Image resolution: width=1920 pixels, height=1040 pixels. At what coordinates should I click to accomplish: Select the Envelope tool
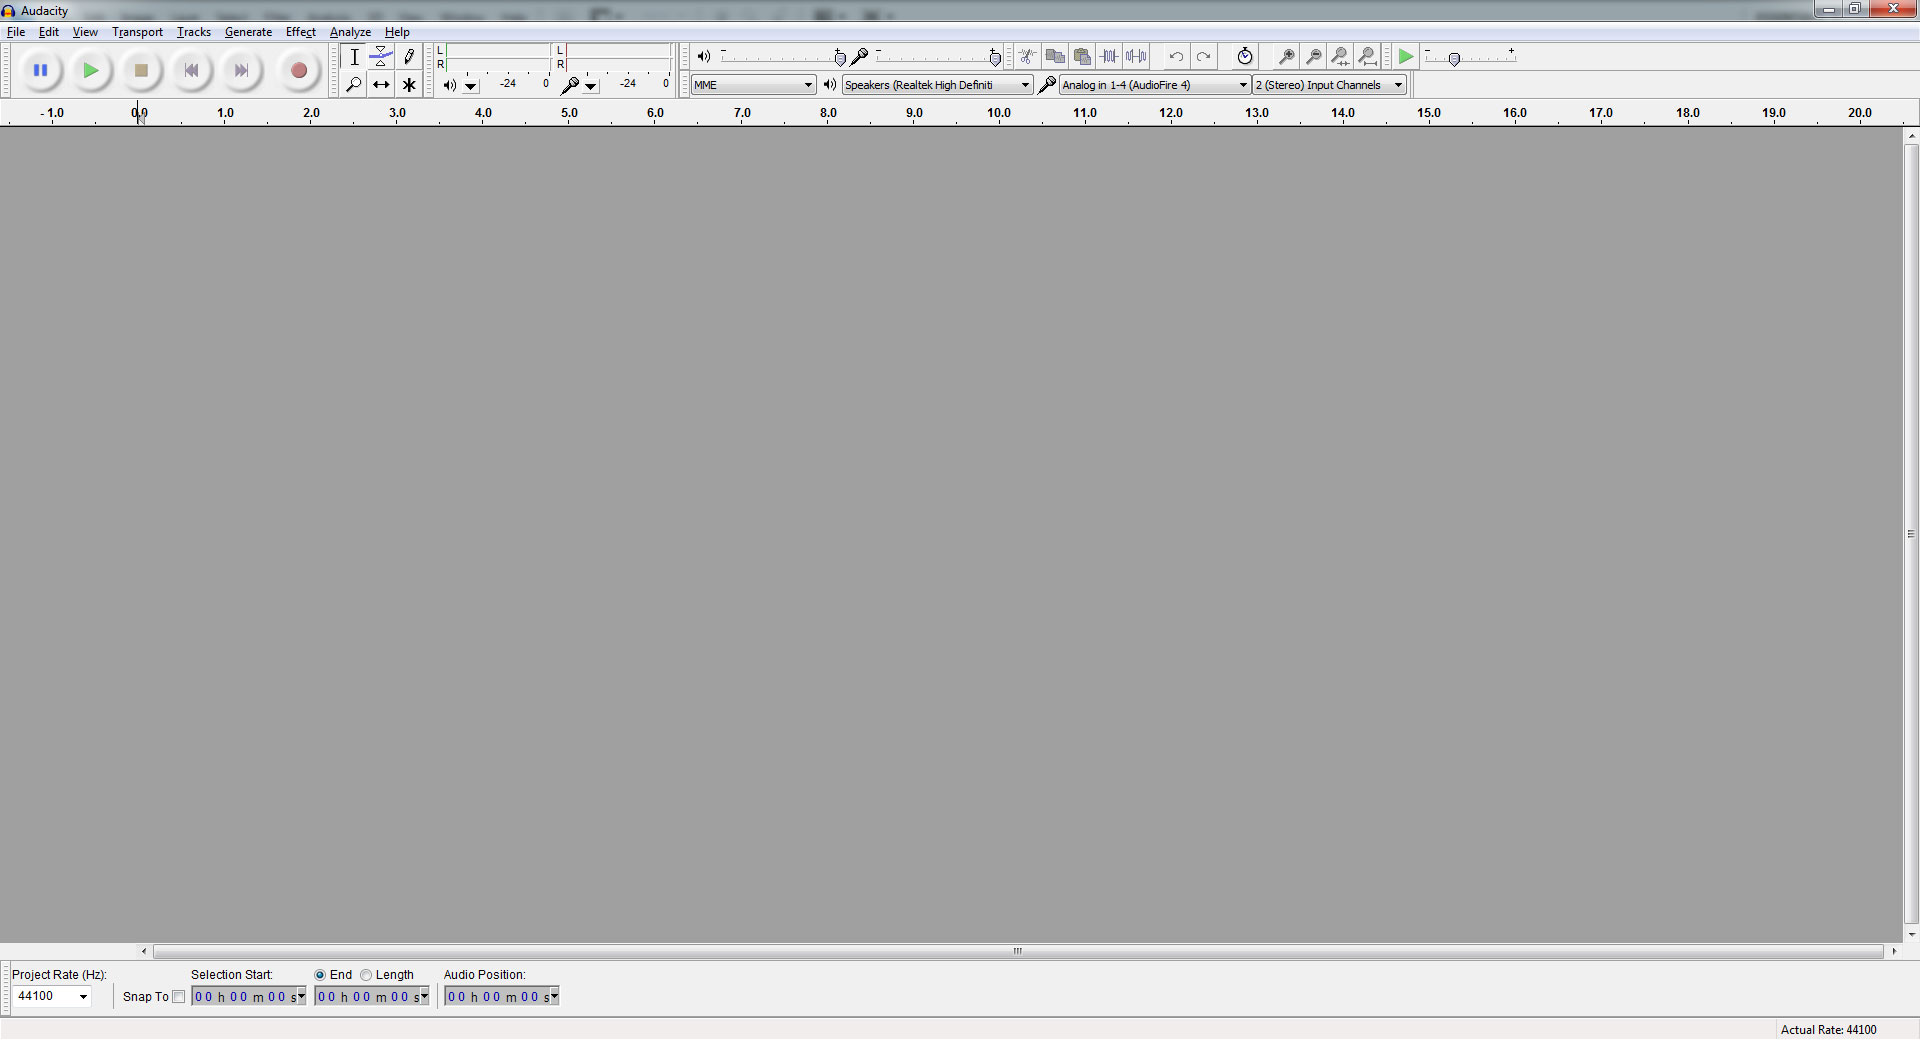381,57
